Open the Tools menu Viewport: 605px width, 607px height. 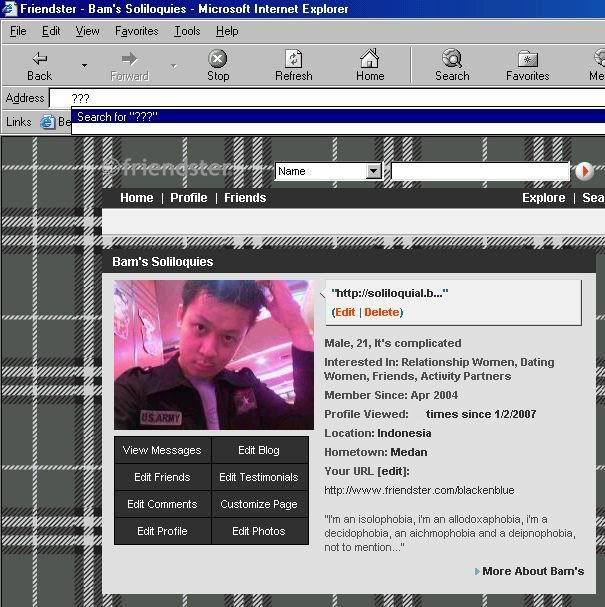coord(187,31)
